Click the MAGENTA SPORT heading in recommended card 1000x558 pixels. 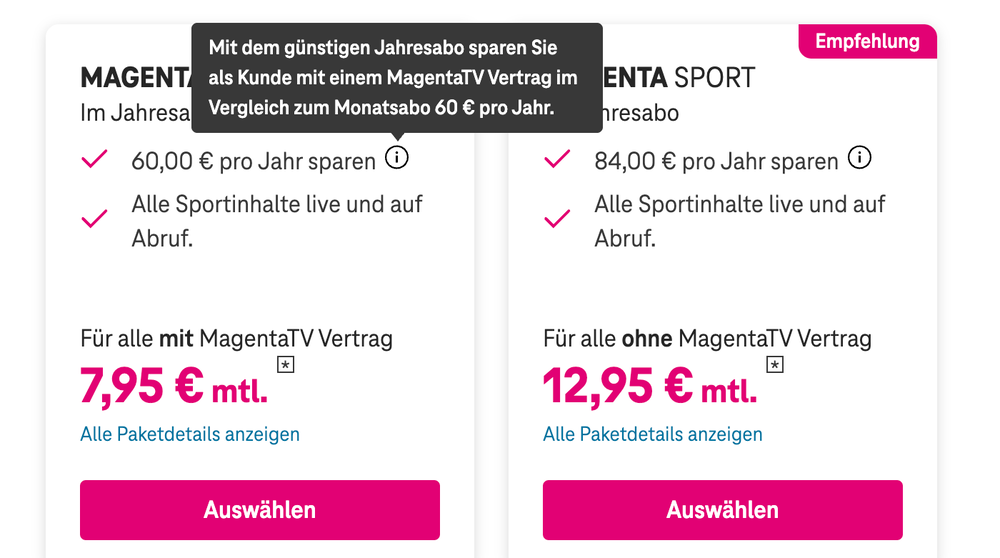(680, 77)
